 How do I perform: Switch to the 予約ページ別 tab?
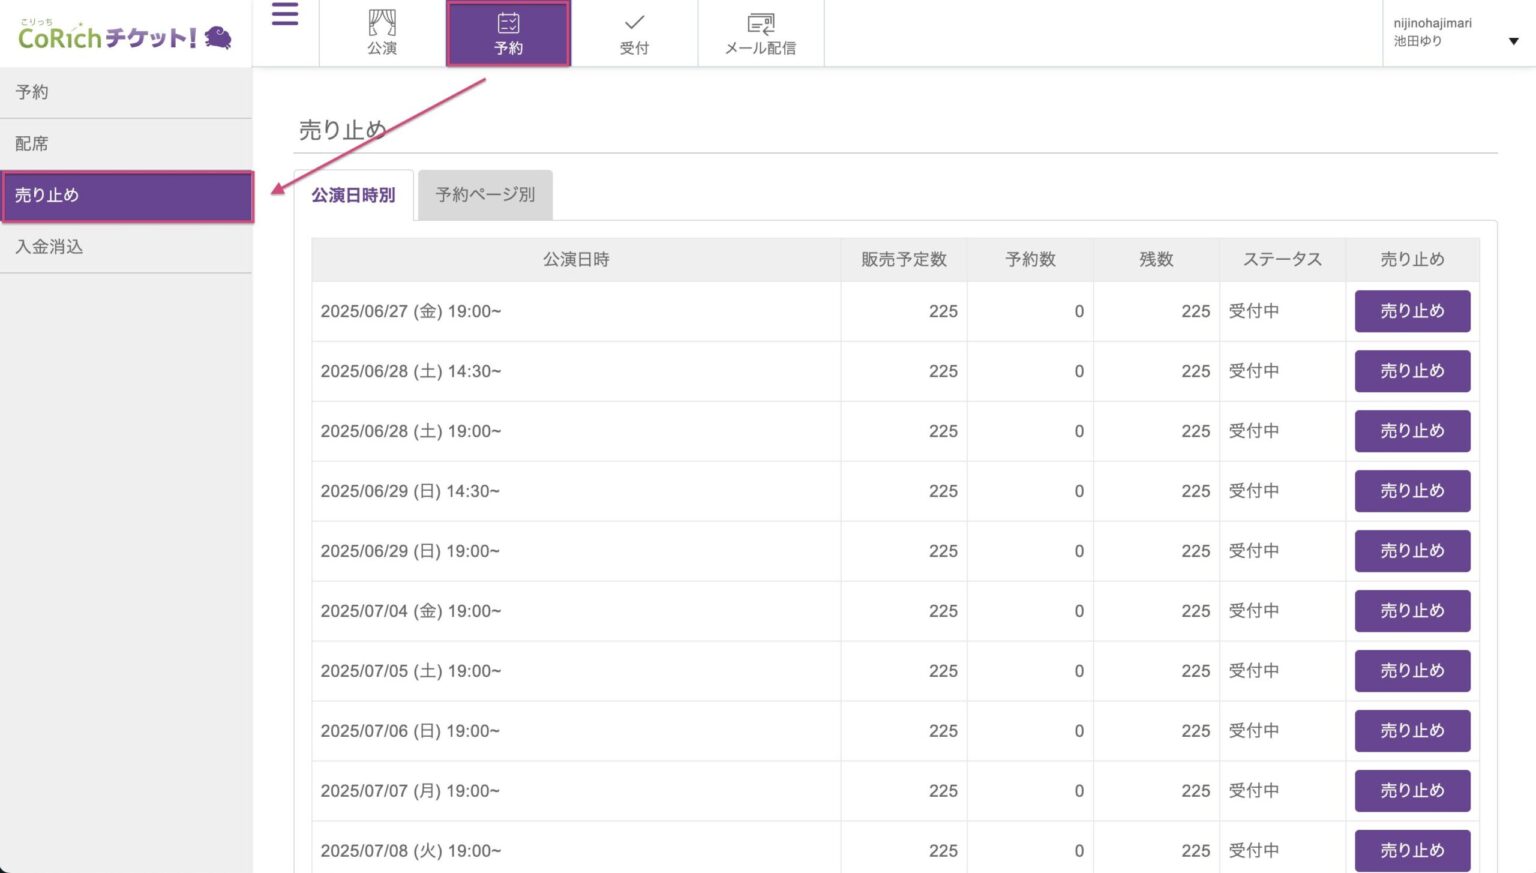click(x=485, y=195)
